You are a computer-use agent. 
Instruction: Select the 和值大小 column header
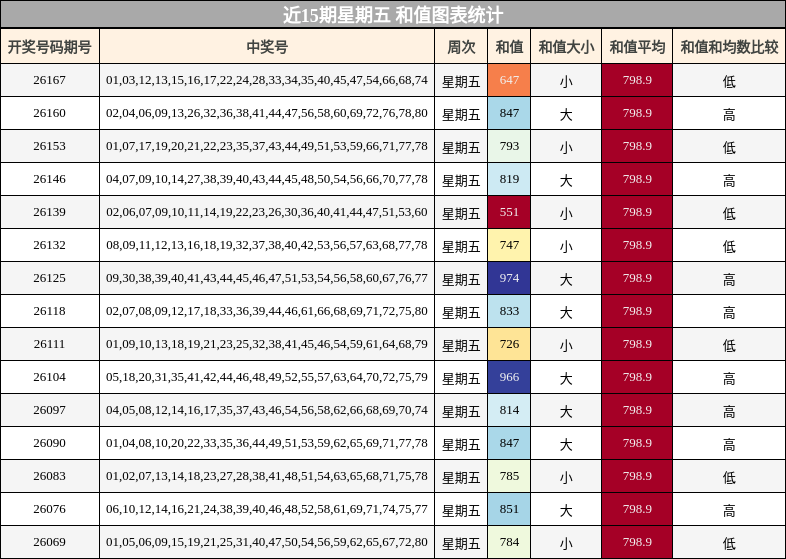[566, 47]
